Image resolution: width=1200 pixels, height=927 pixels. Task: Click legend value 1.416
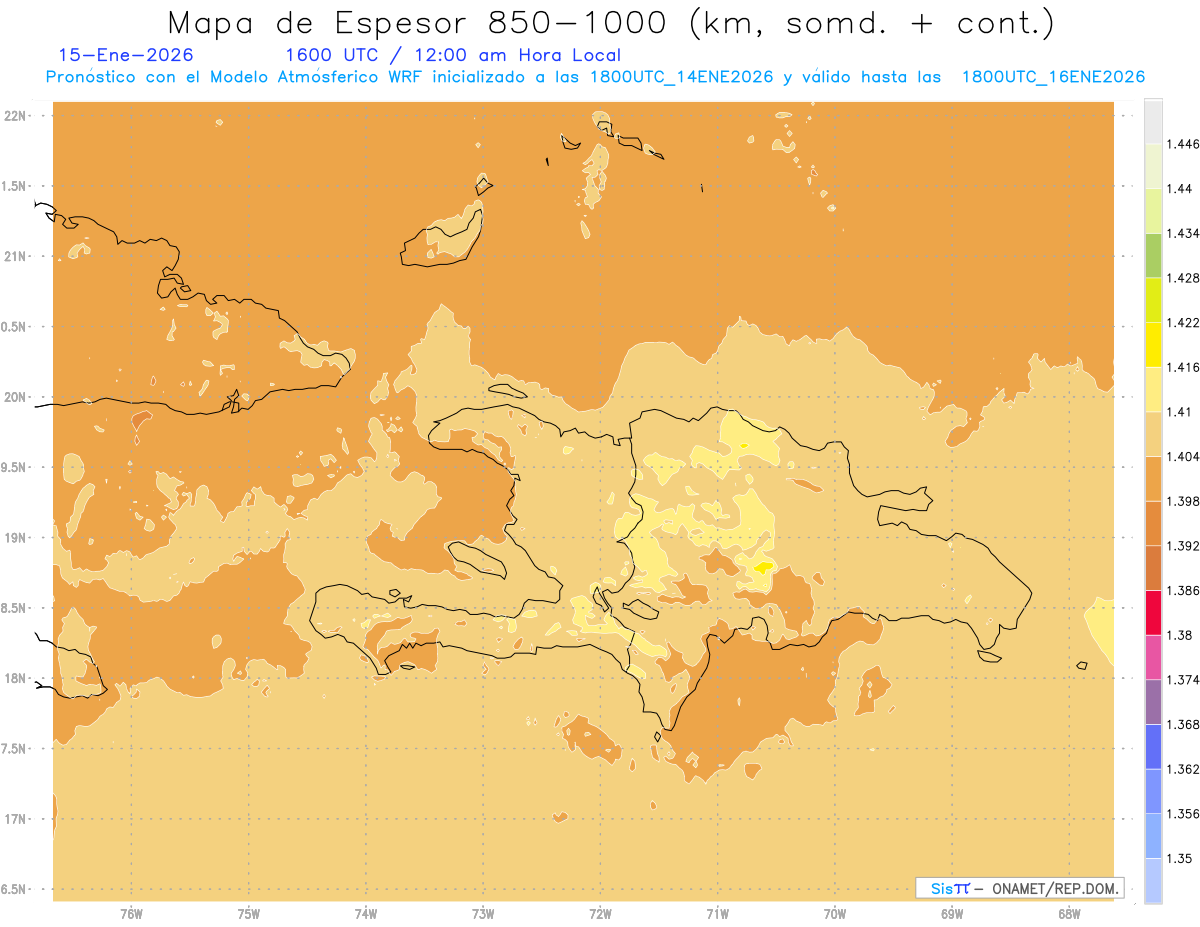click(1182, 367)
